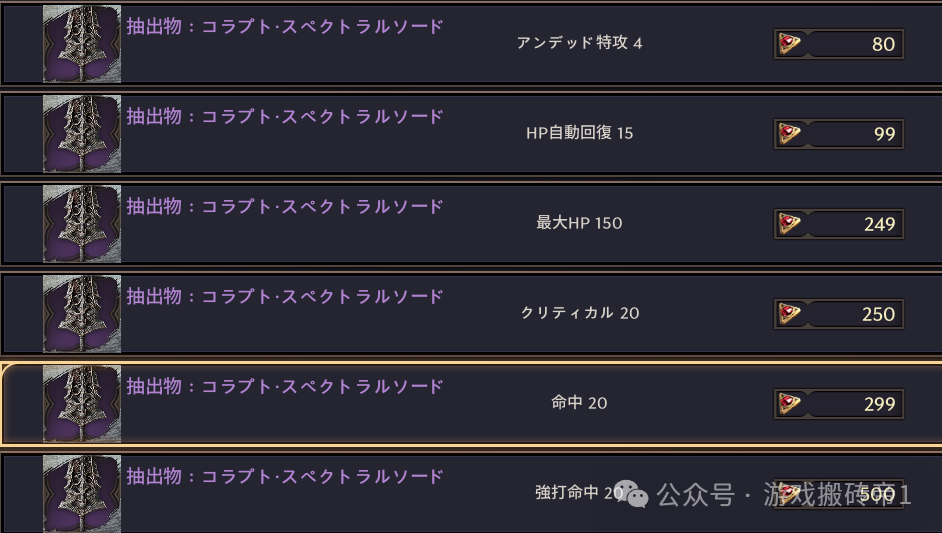
Task: Click currency gem icon beside price 80
Action: coord(790,44)
